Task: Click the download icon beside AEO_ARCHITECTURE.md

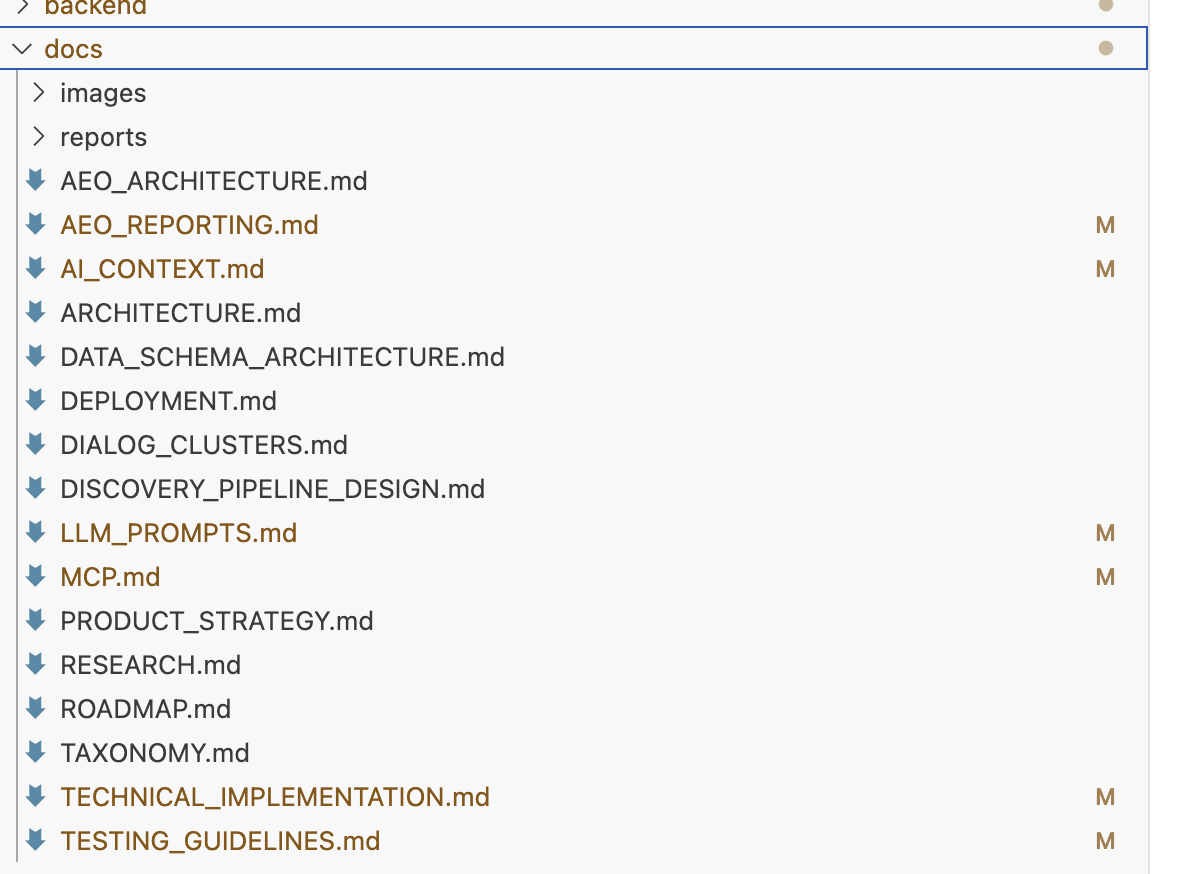Action: (37, 181)
